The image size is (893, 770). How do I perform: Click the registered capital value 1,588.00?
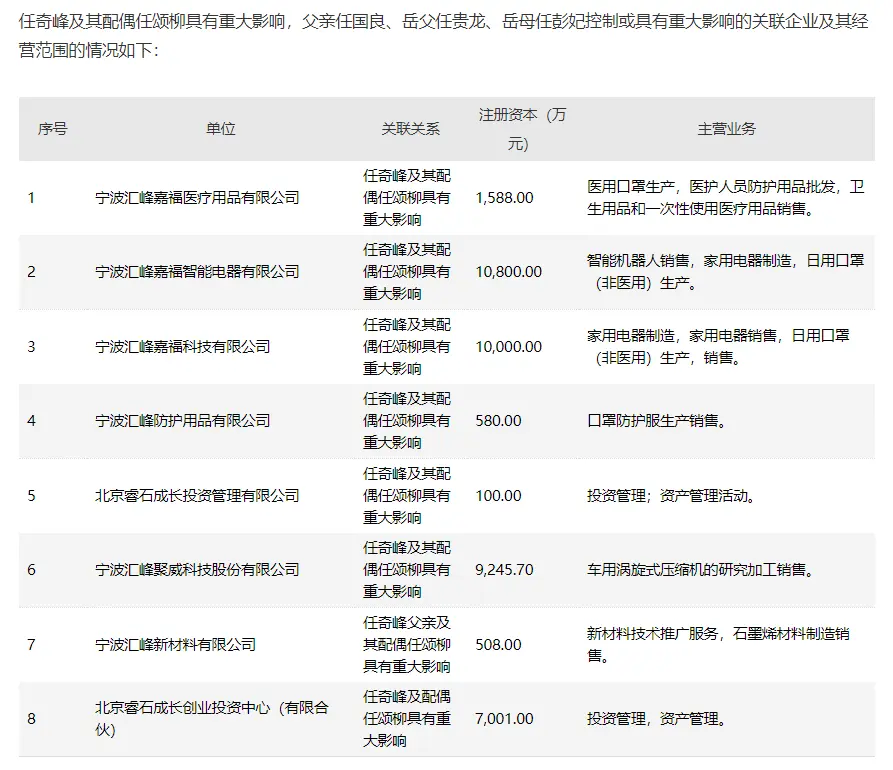coord(505,198)
